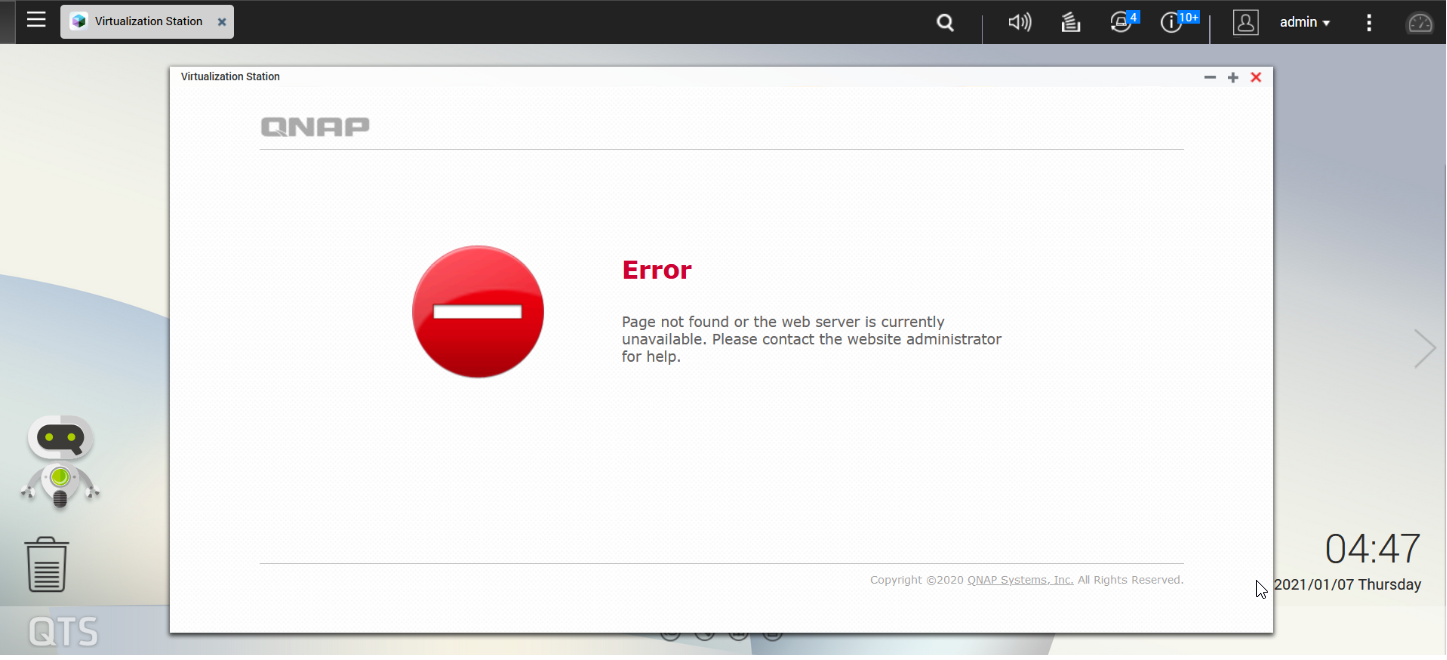Show background tasks icon in the top bar
The width and height of the screenshot is (1447, 660).
tap(1071, 22)
